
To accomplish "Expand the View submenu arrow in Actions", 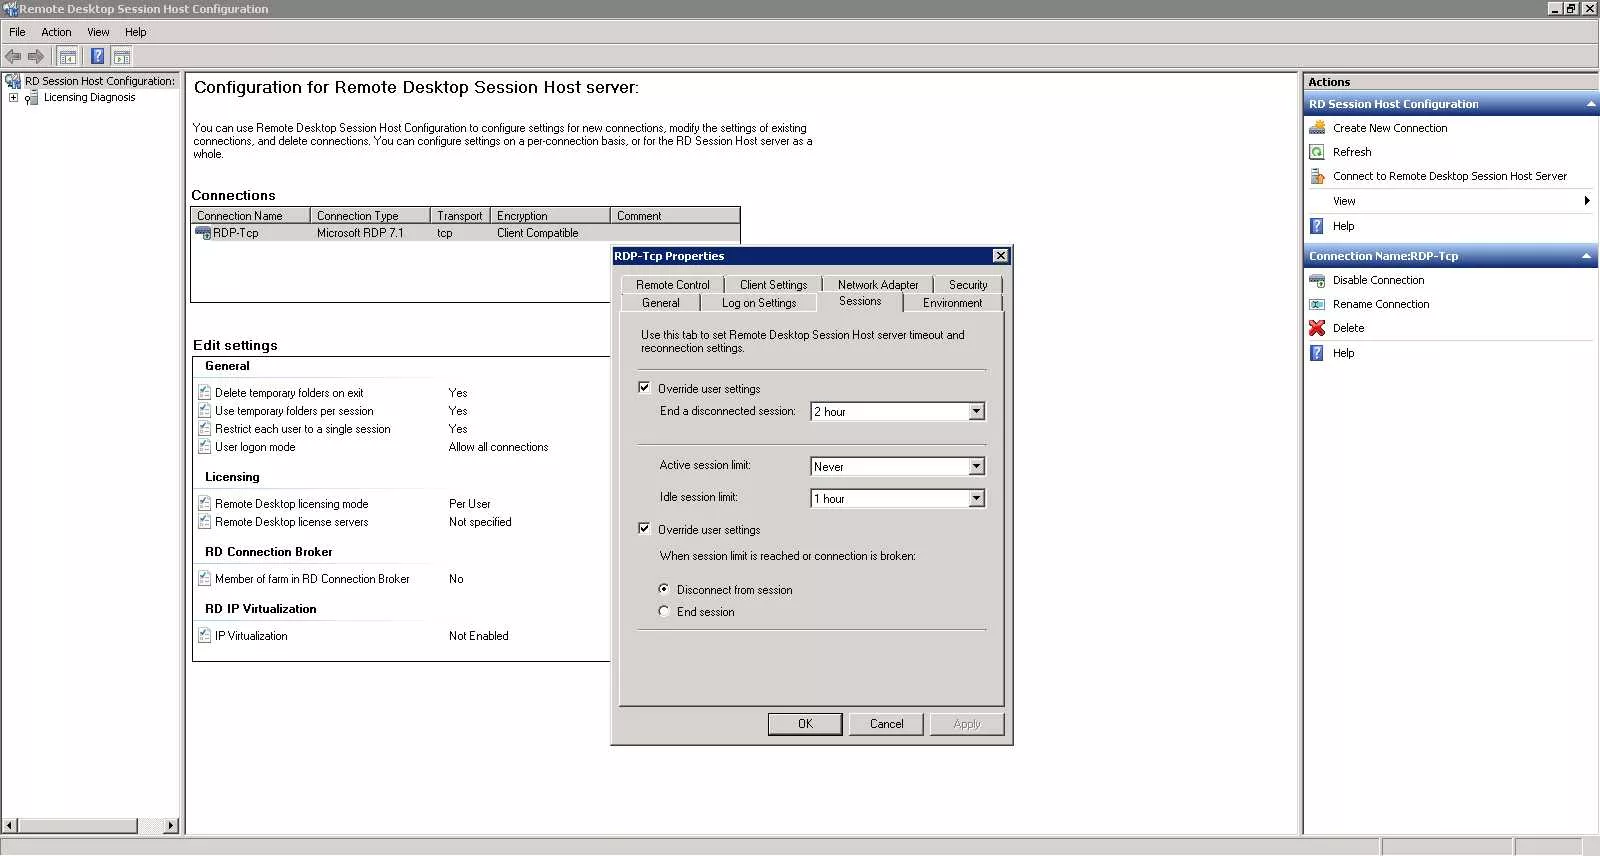I will 1587,201.
